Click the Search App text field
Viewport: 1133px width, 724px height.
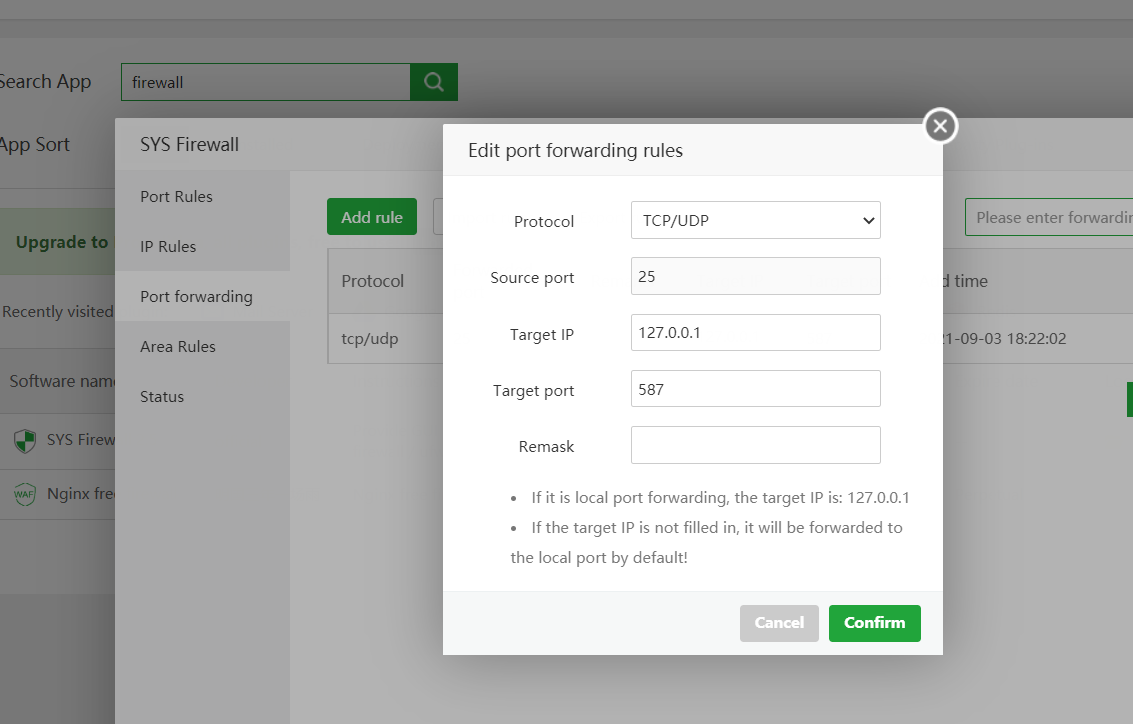[x=265, y=82]
